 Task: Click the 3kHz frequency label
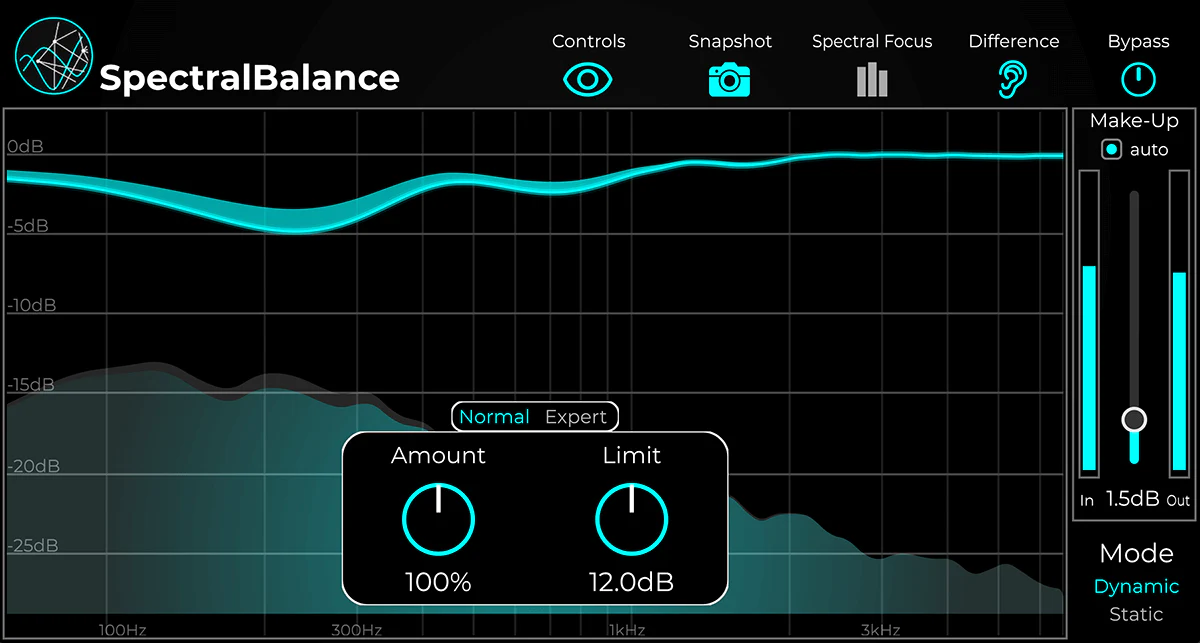pos(879,630)
